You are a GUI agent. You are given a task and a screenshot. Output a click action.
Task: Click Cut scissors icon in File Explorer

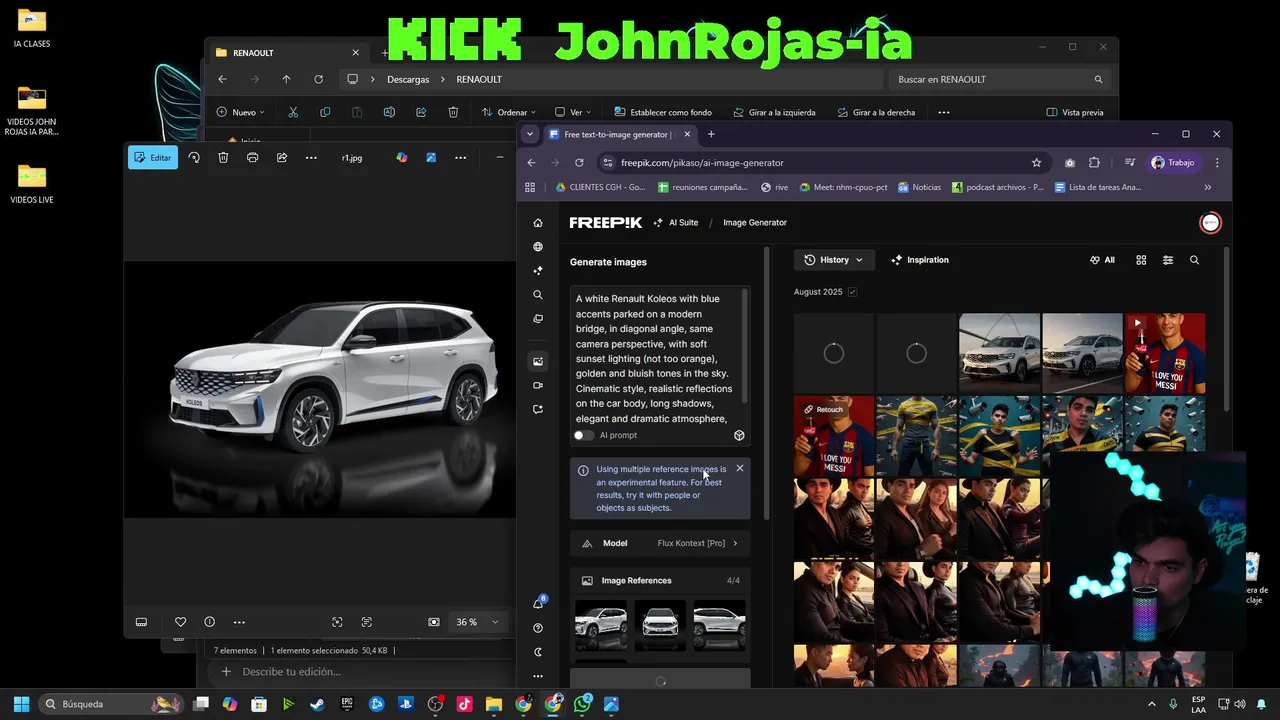tap(293, 112)
